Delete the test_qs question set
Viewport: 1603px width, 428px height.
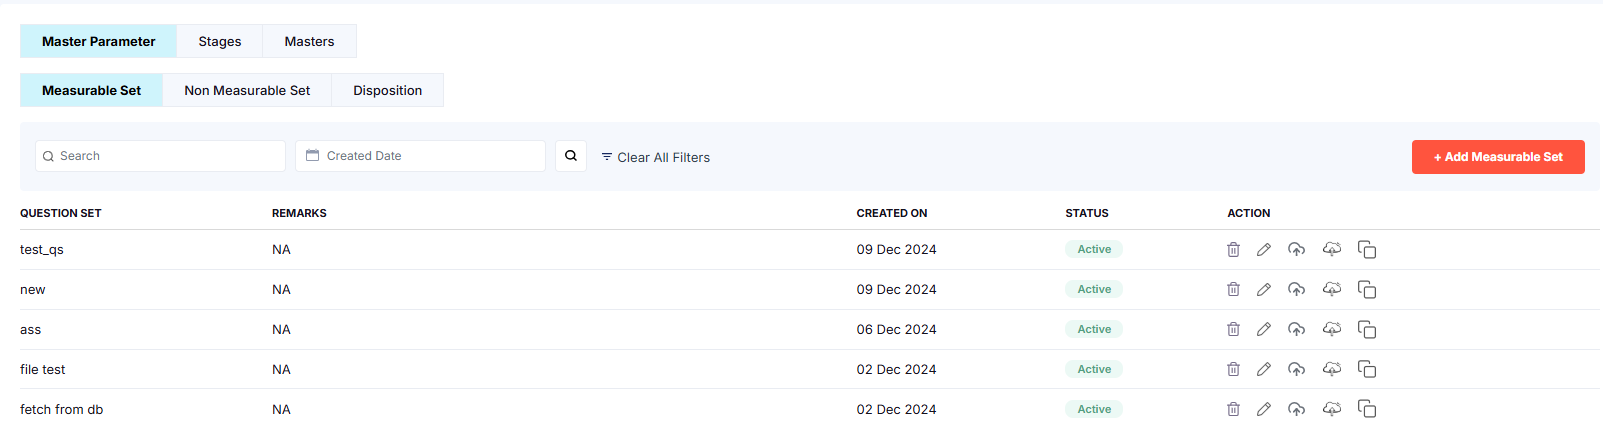click(x=1233, y=250)
